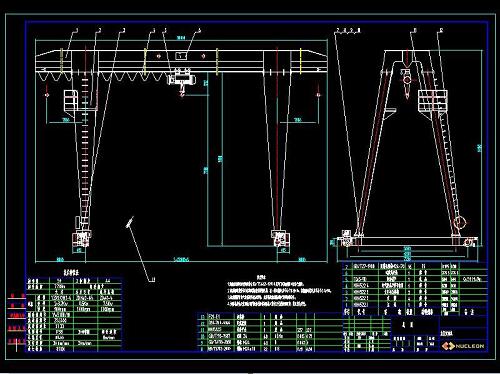Click the NUCLEON logo in title block
This screenshot has height=374, width=500.
(x=463, y=346)
